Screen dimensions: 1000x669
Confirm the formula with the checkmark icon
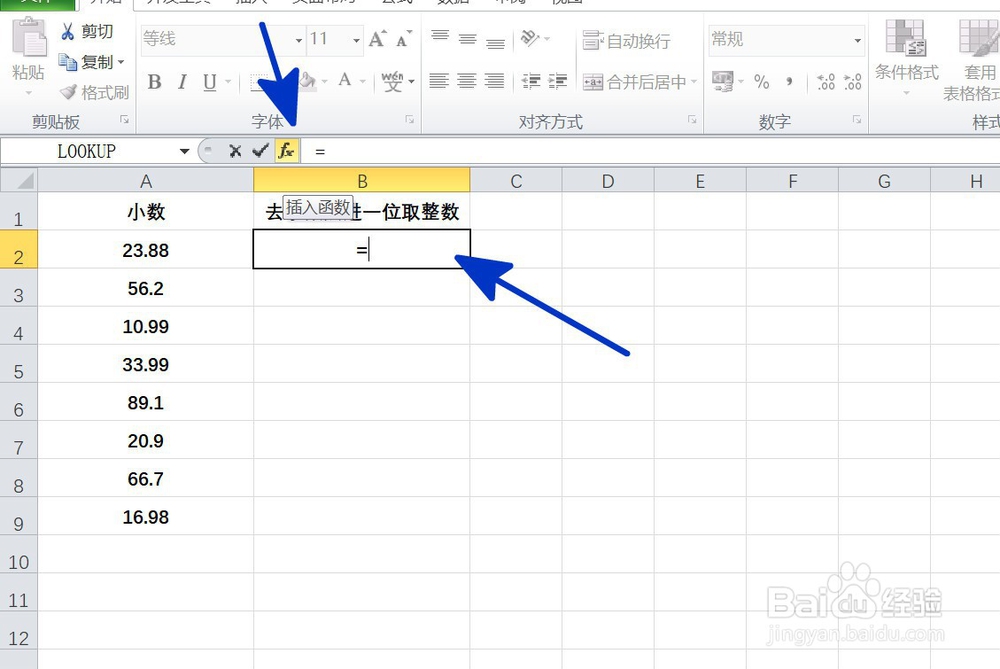pyautogui.click(x=261, y=151)
